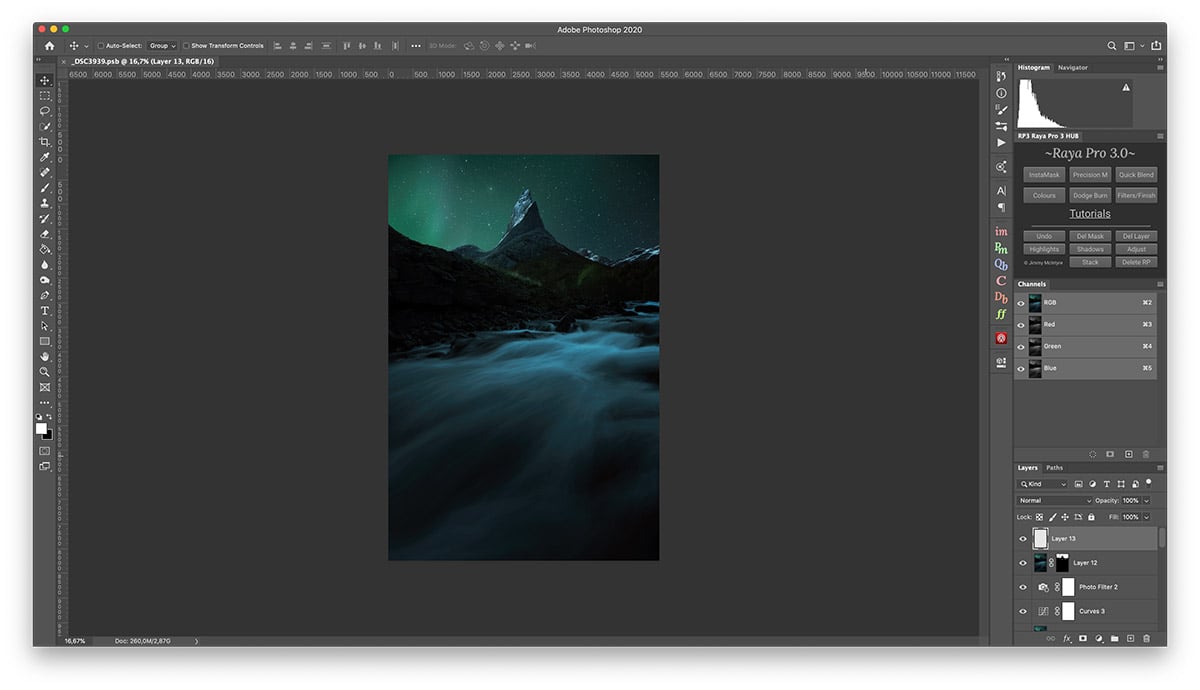
Task: Open the Auto-Select Group dropdown
Action: 162,46
